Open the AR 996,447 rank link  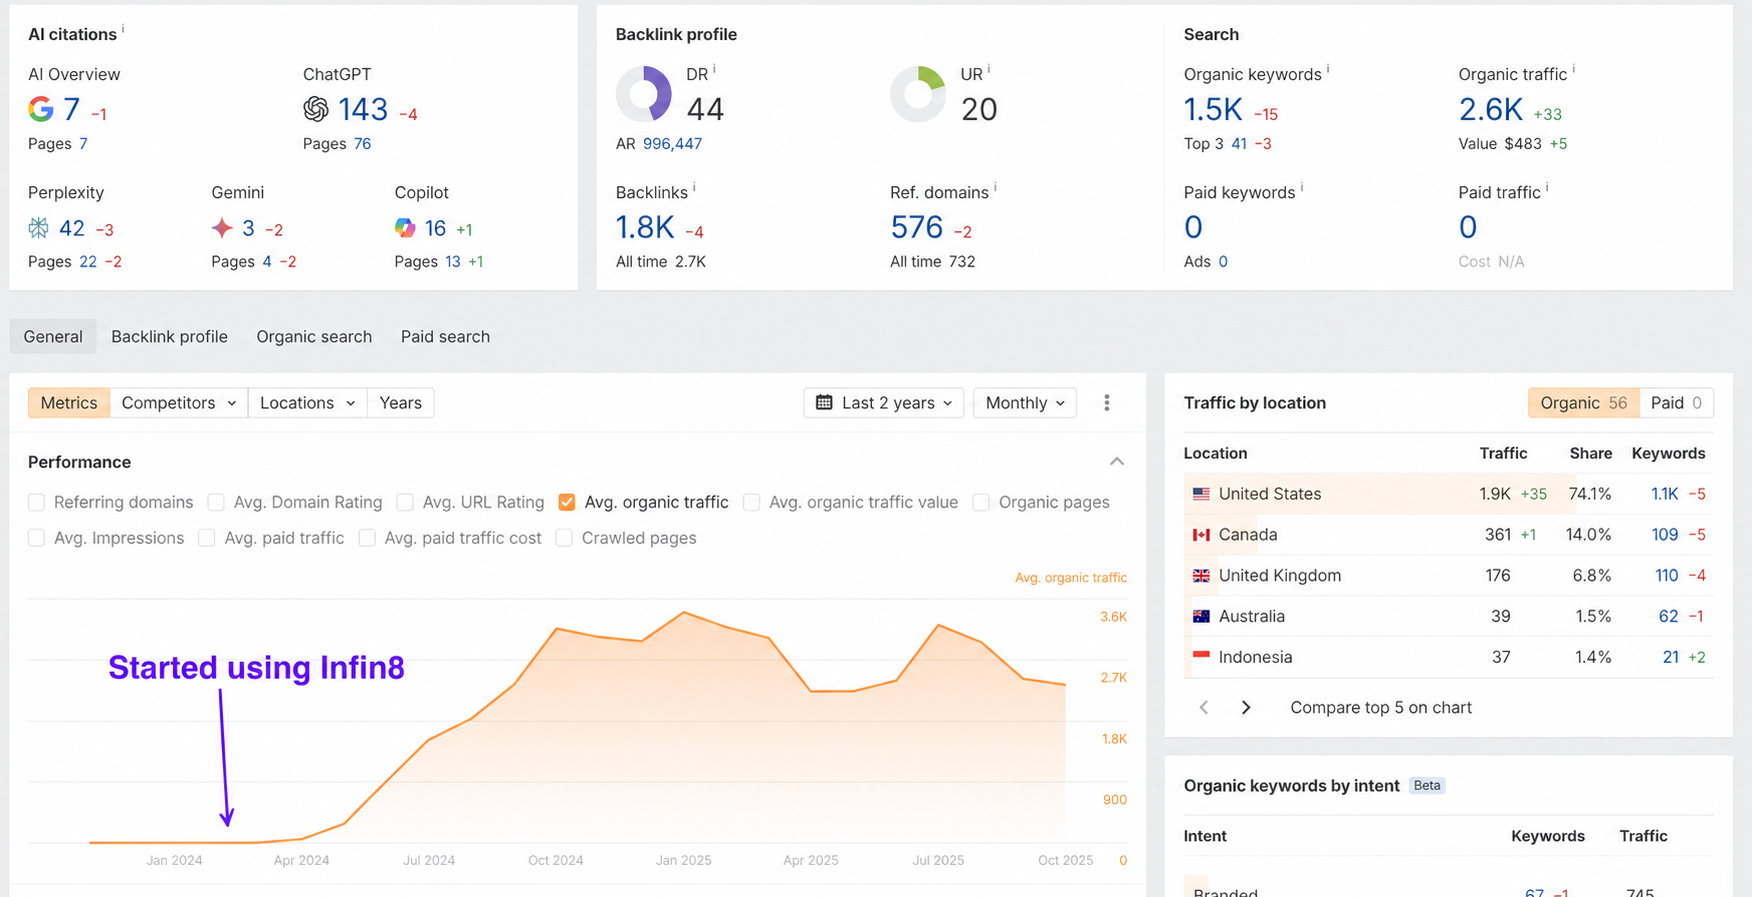pos(672,144)
